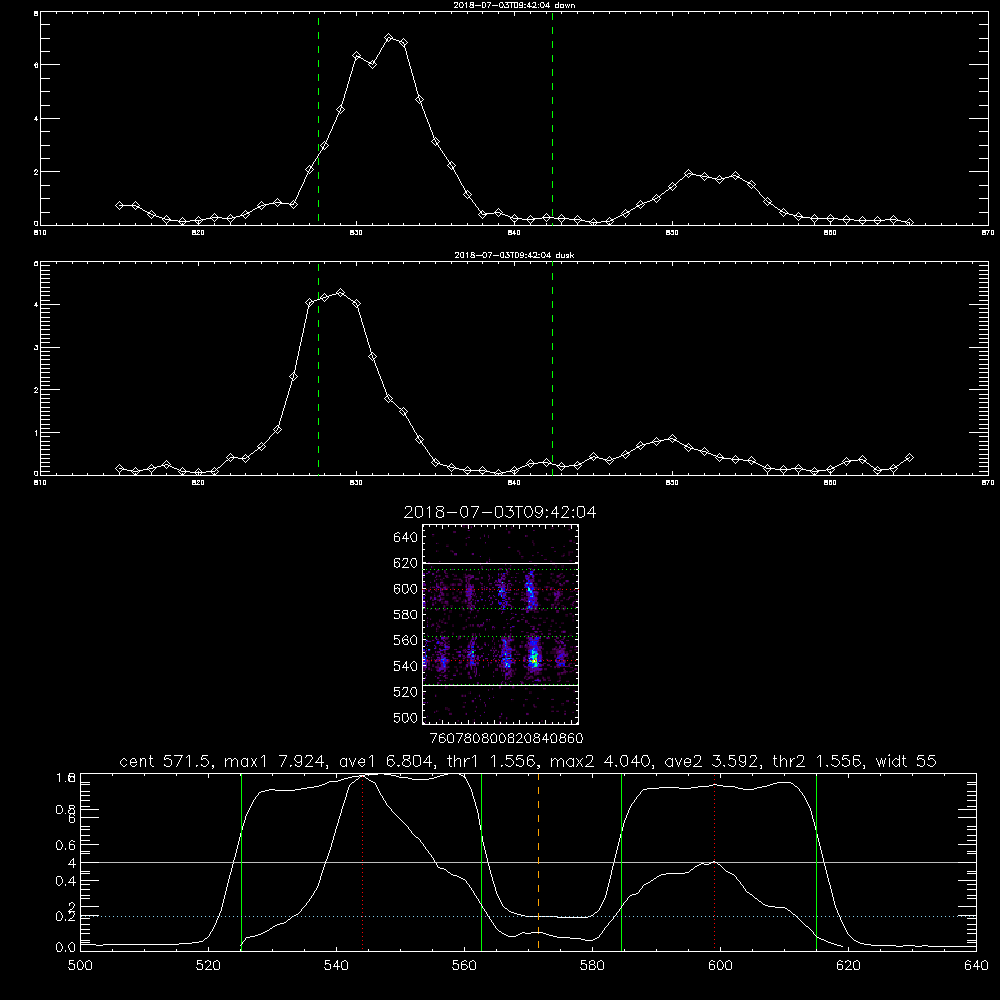Click heatmap y-axis label 520
1000x1000 pixels.
tap(406, 692)
